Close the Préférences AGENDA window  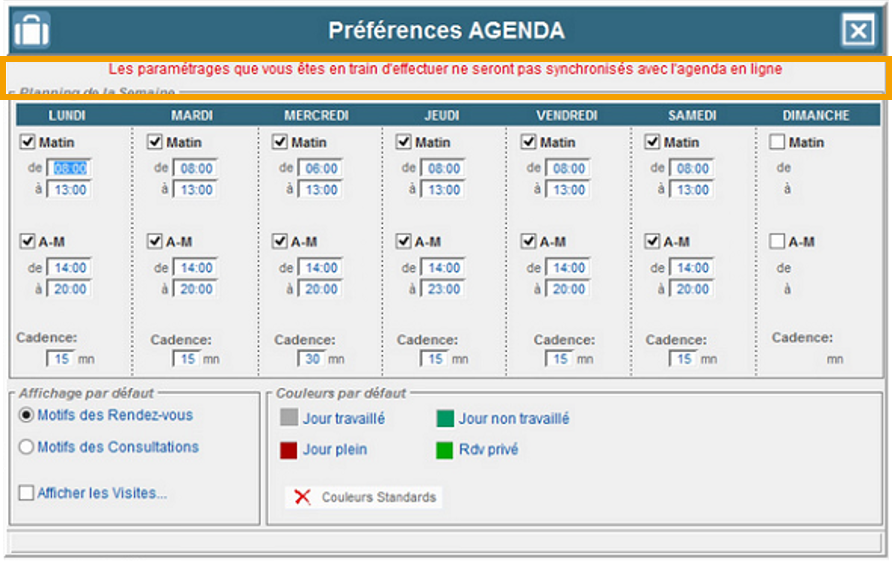[858, 31]
